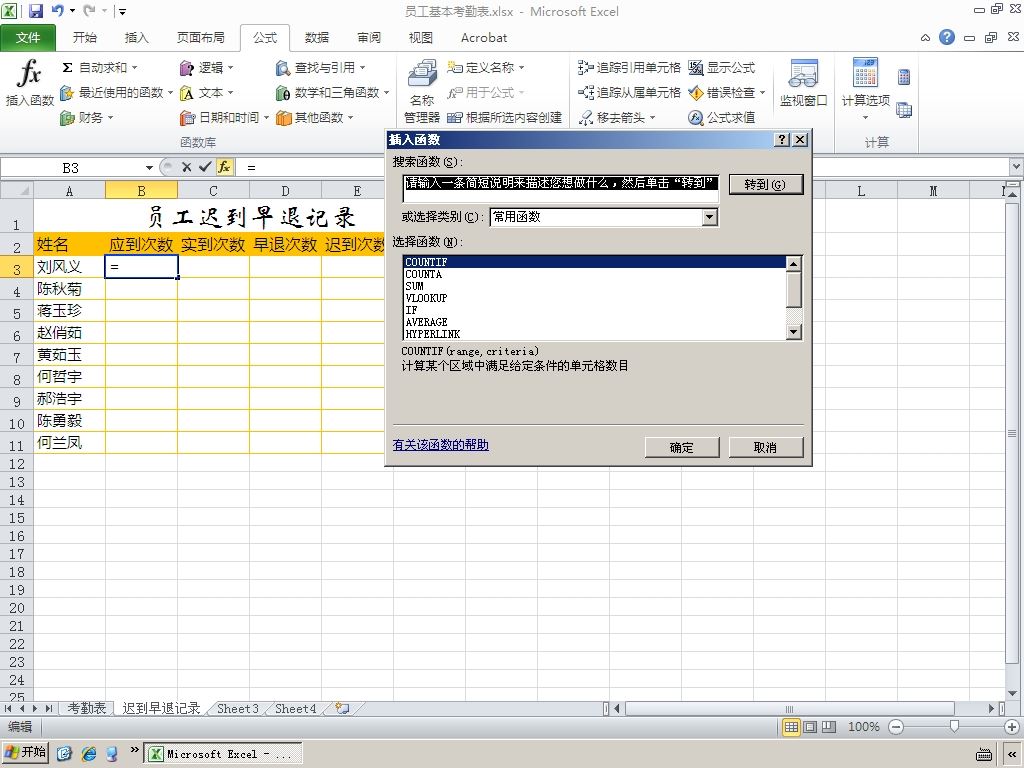This screenshot has width=1024, height=768.
Task: Expand the Name Box dropdown arrow
Action: (149, 168)
